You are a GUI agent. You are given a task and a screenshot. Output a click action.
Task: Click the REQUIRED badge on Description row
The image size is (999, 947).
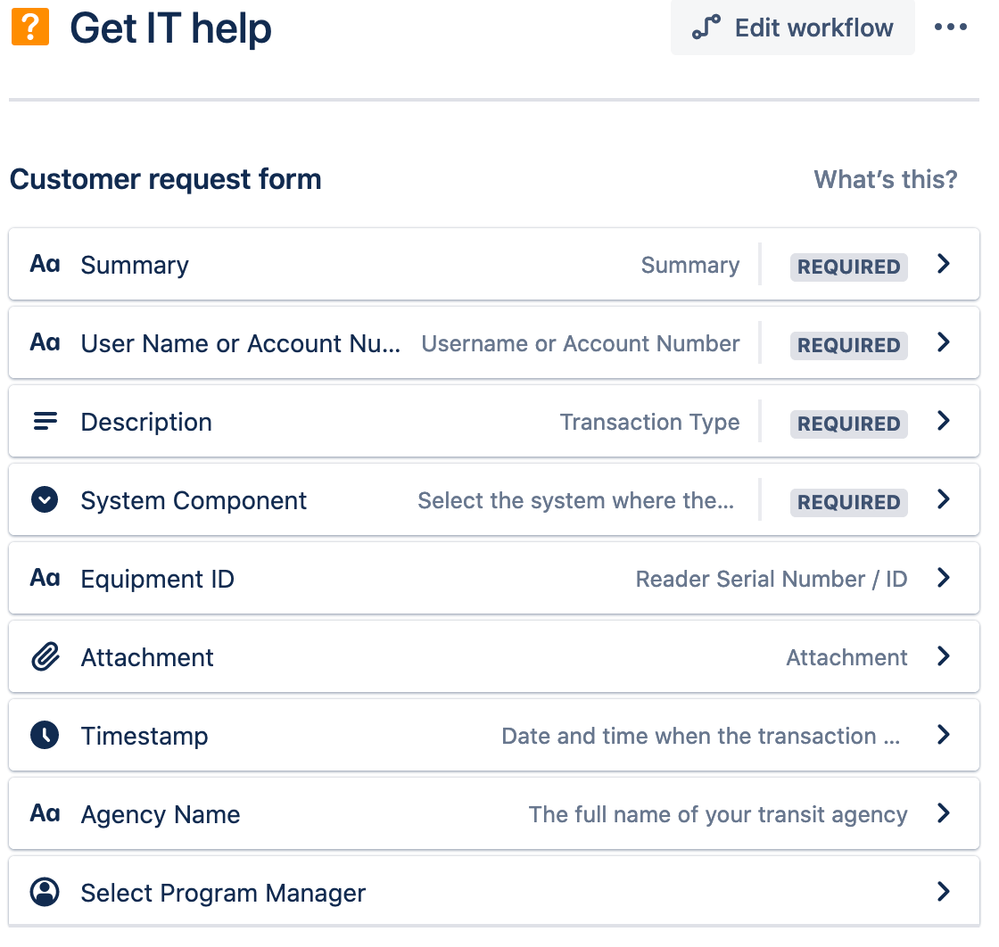pyautogui.click(x=849, y=424)
